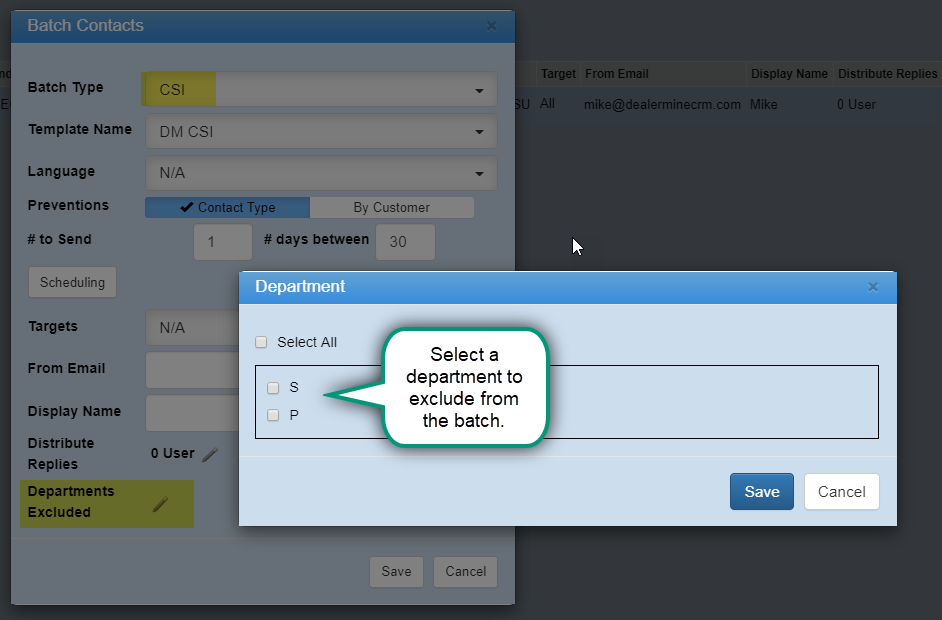
Task: Click the From Email input field
Action: [x=192, y=370]
